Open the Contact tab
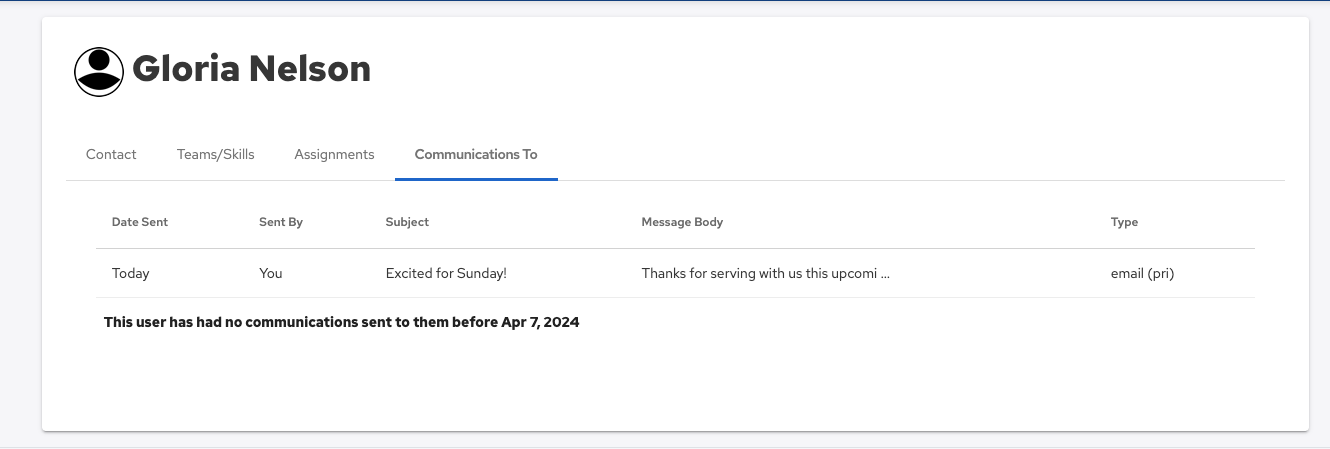1330x449 pixels. pos(111,154)
